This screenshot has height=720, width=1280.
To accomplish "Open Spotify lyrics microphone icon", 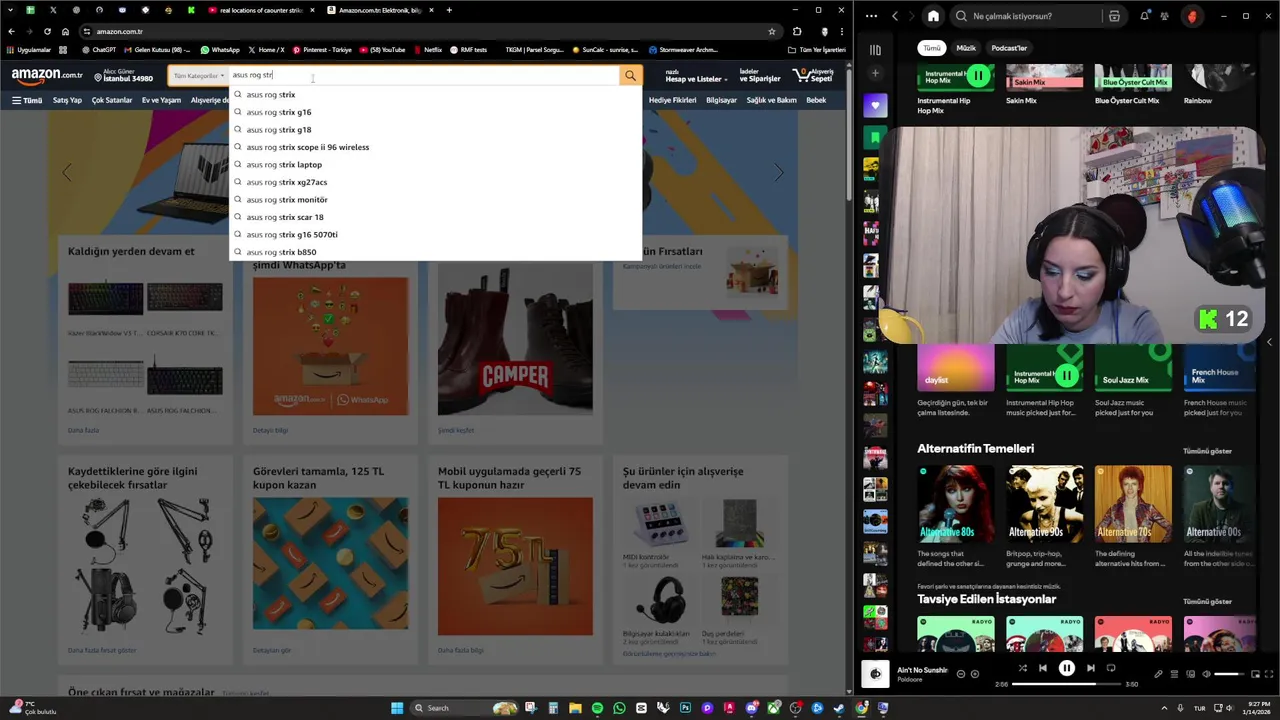I will click(1158, 674).
